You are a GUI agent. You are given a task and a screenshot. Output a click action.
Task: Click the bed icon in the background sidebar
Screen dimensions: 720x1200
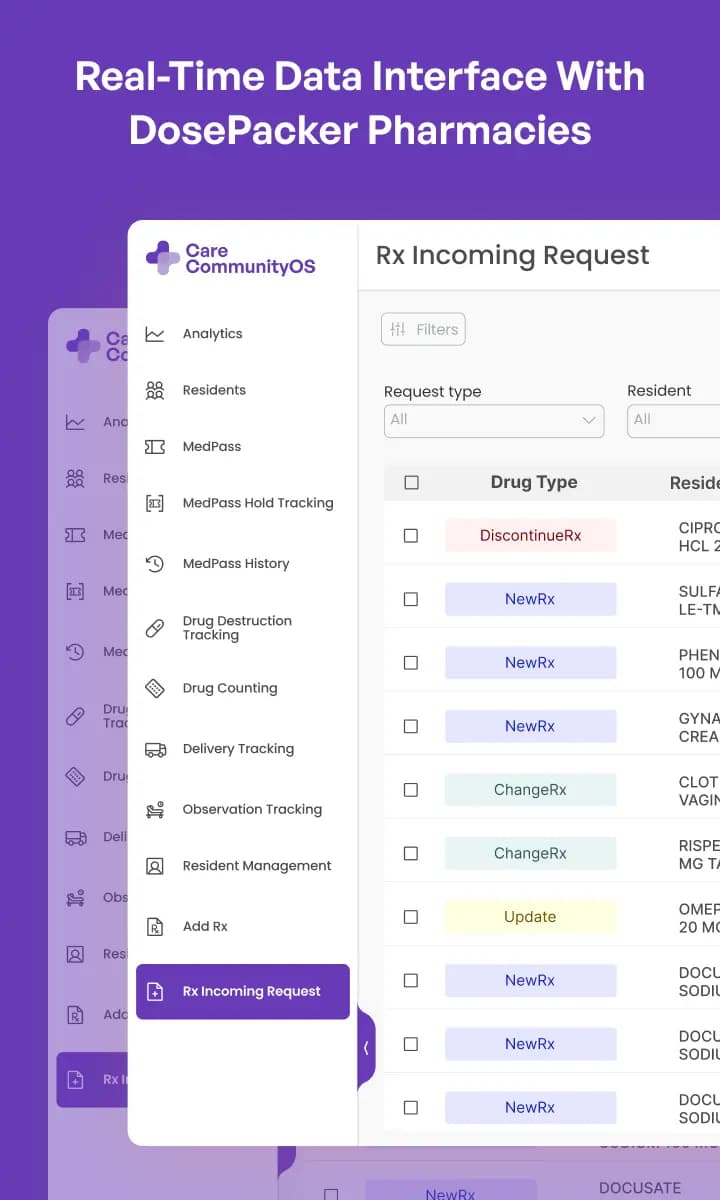tap(75, 898)
